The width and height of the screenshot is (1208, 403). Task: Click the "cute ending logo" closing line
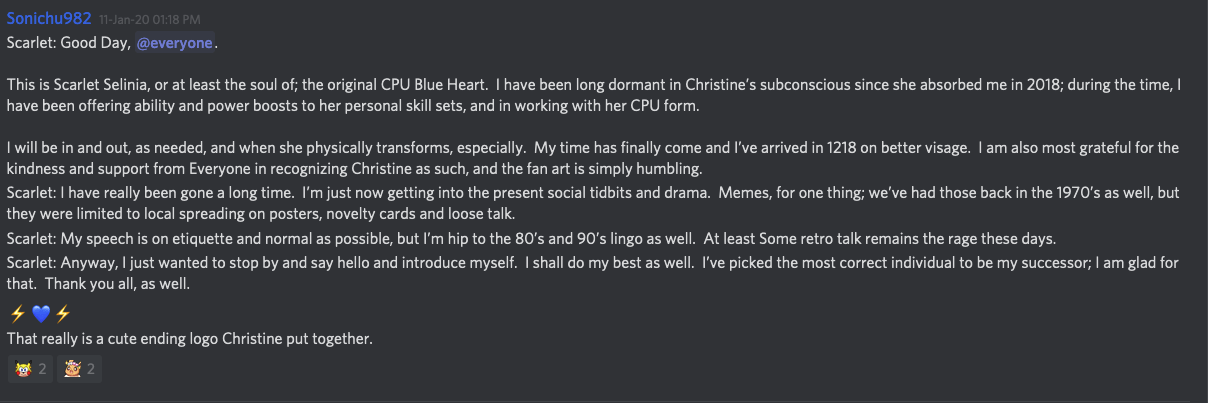pyautogui.click(x=189, y=339)
